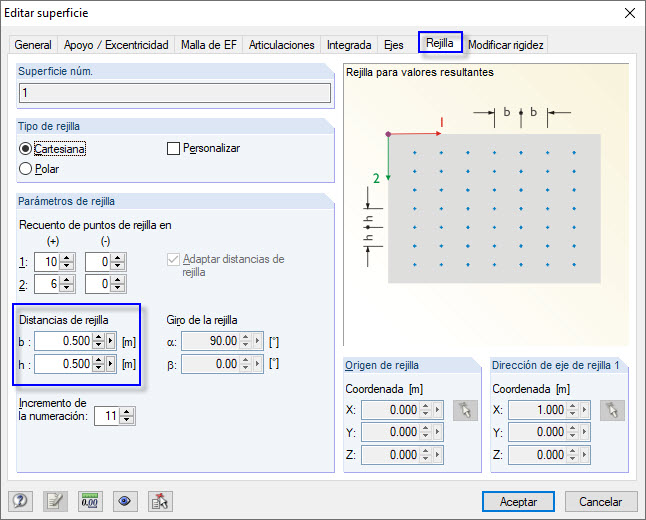
Task: Open the units and decimals icon
Action: pyautogui.click(x=90, y=501)
